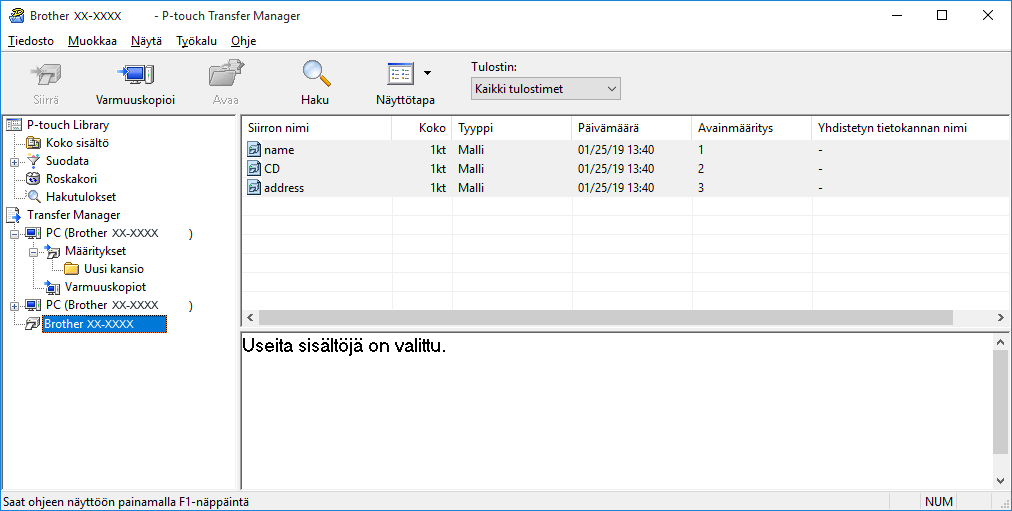Expand the second PC (Brother XX-XXXX) node
The height and width of the screenshot is (511, 1012).
pyautogui.click(x=14, y=306)
